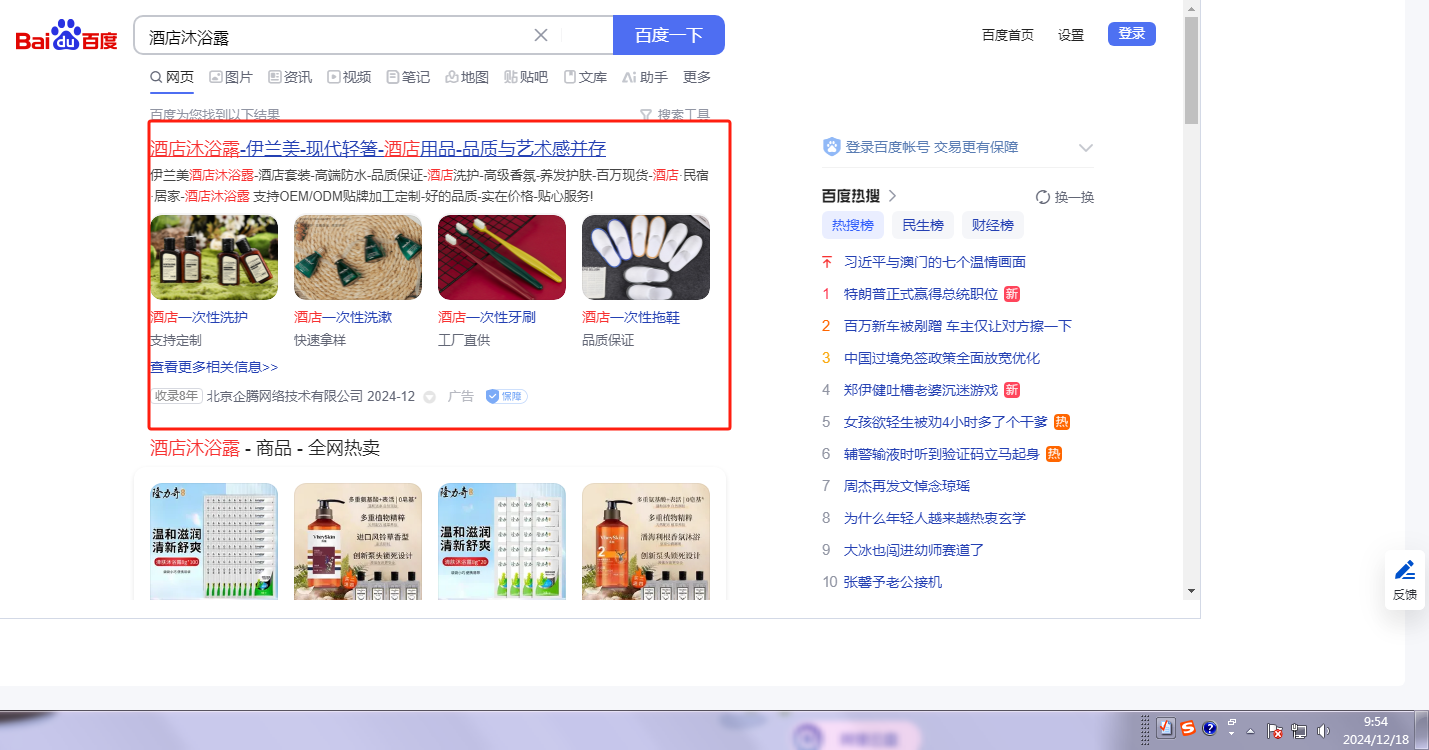Viewport: 1429px width, 750px height.
Task: Click the 酒店一次性拖鞋 link
Action: tap(631, 317)
